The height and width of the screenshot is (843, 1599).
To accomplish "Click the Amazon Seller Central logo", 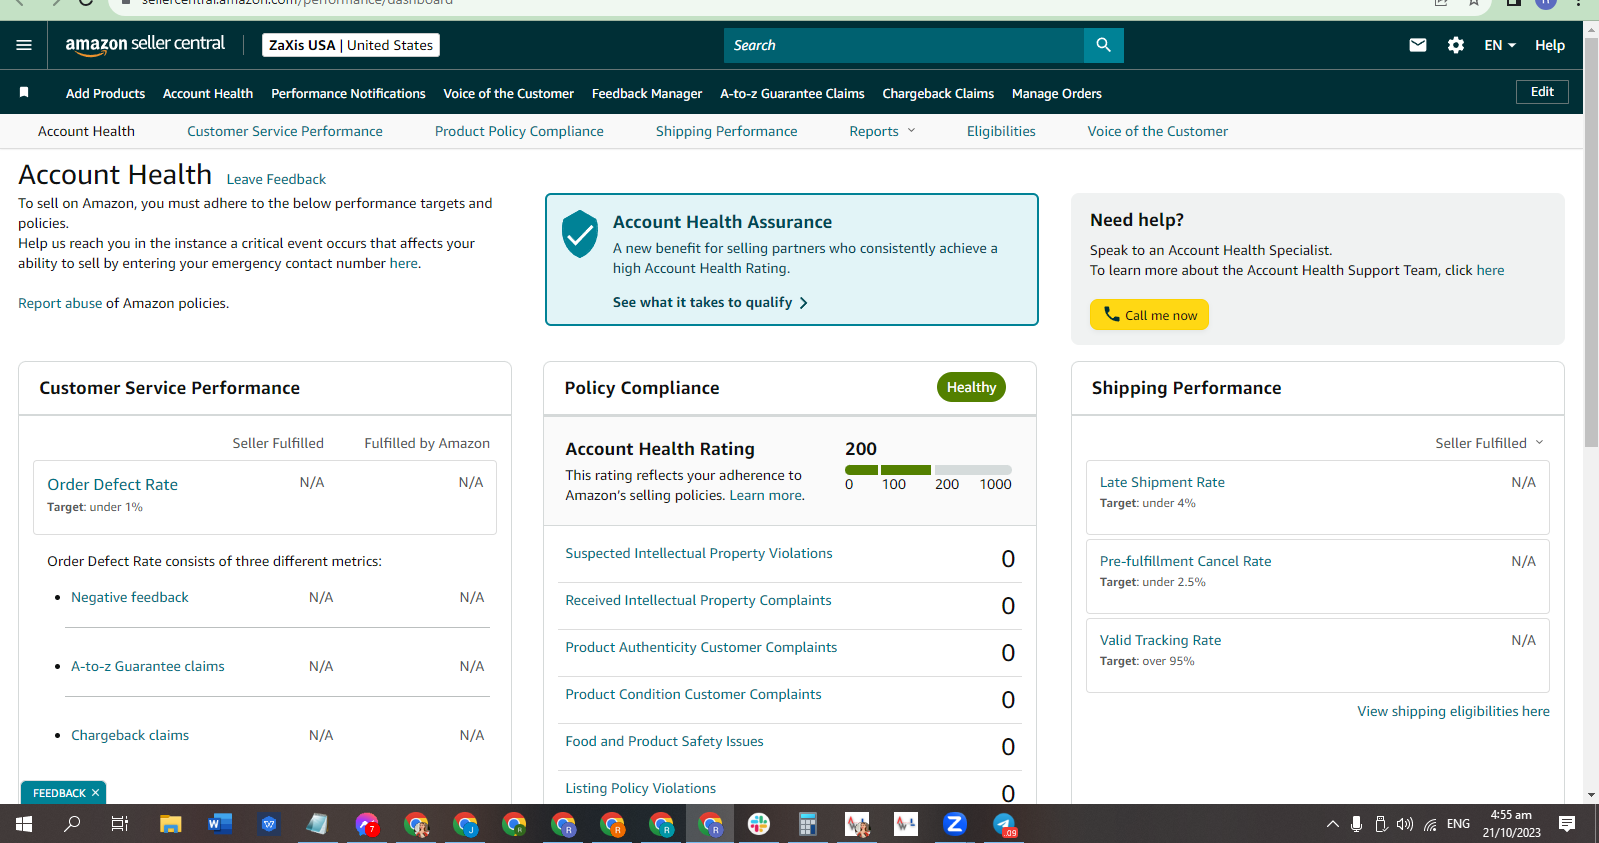I will tap(145, 45).
